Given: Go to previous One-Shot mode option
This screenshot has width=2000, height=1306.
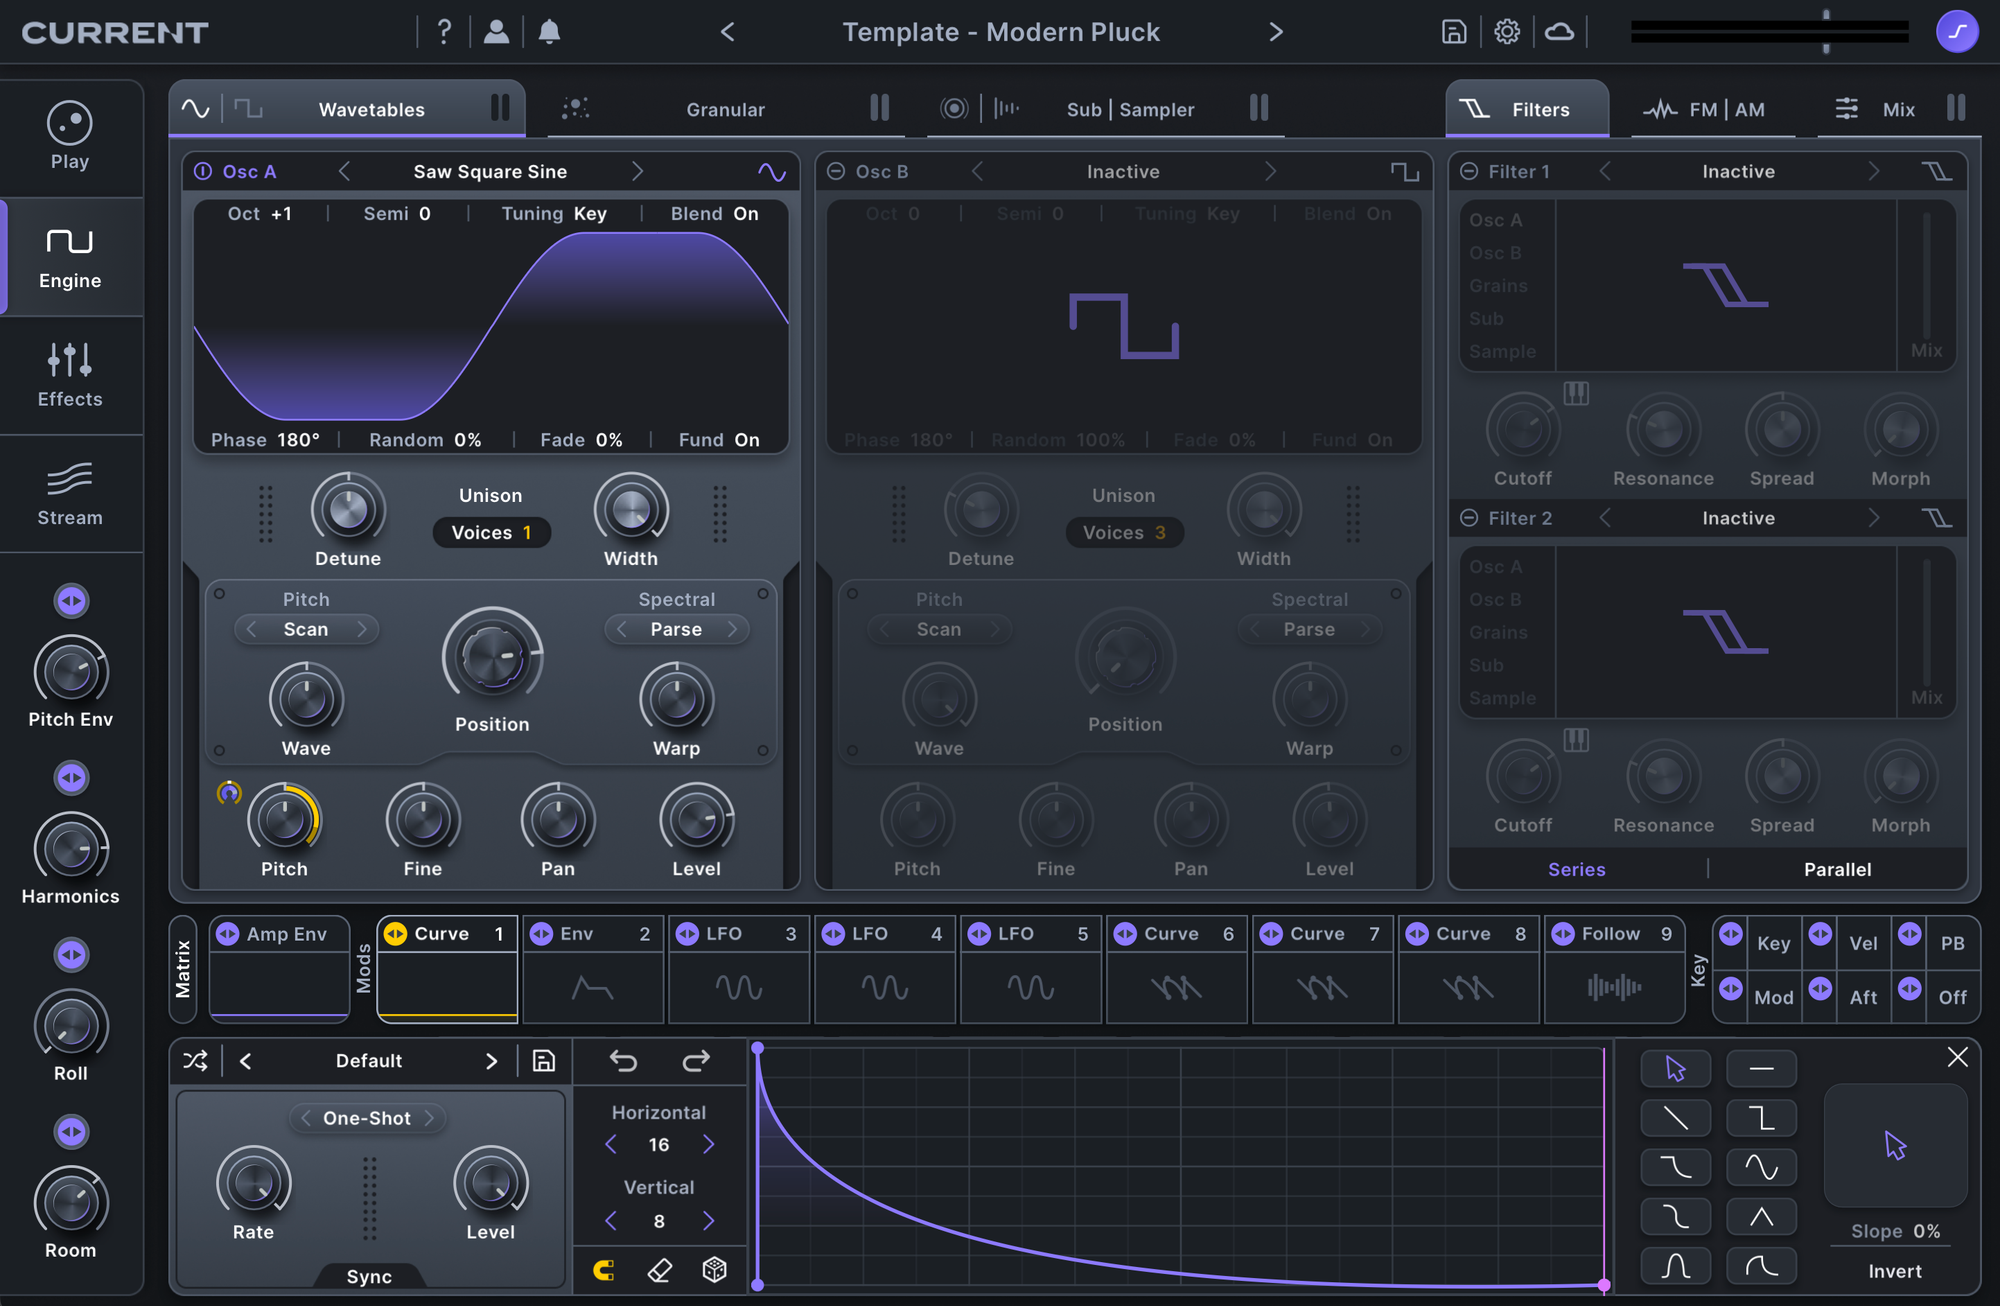Looking at the screenshot, I should click(x=306, y=1118).
